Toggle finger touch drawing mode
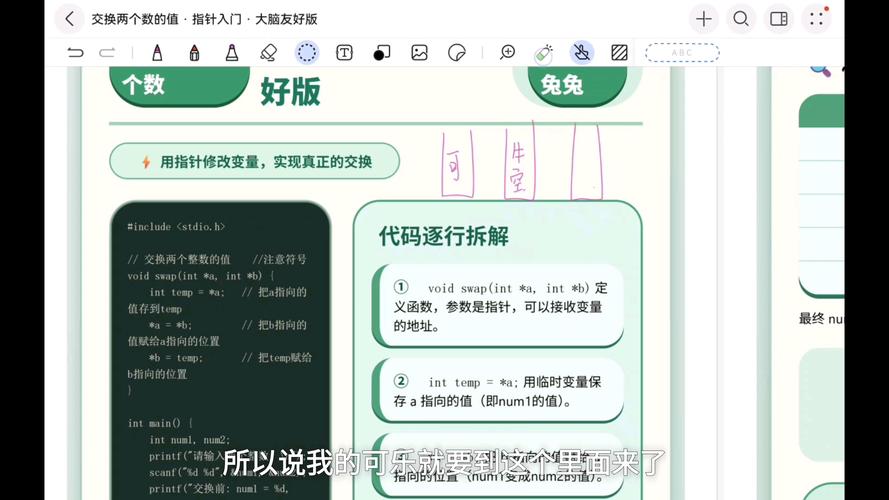This screenshot has height=500, width=889. coord(581,53)
